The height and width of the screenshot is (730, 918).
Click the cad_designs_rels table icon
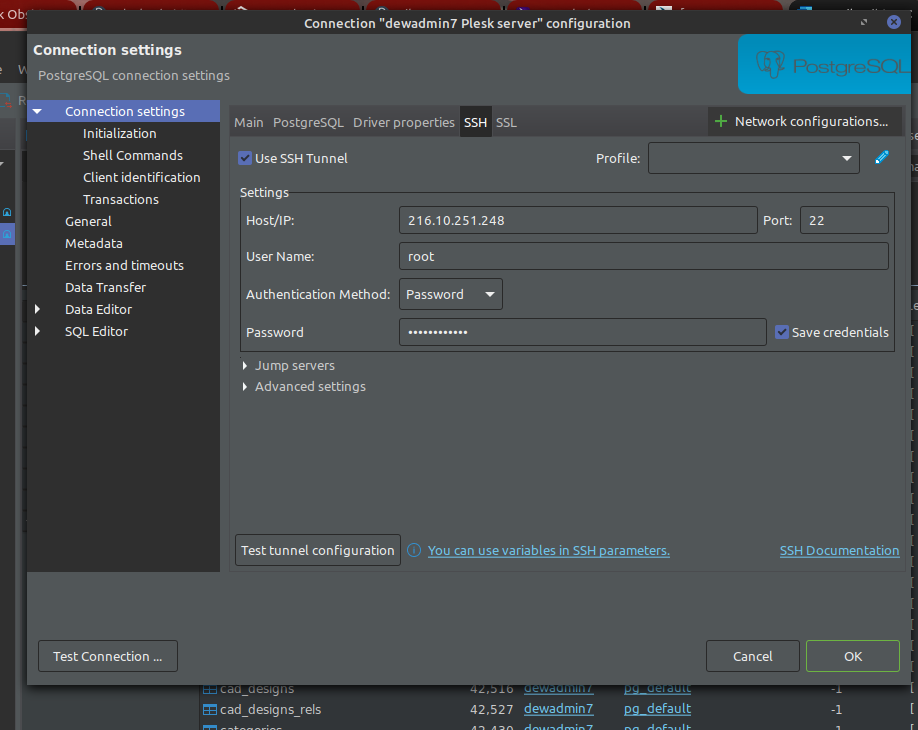(210, 709)
